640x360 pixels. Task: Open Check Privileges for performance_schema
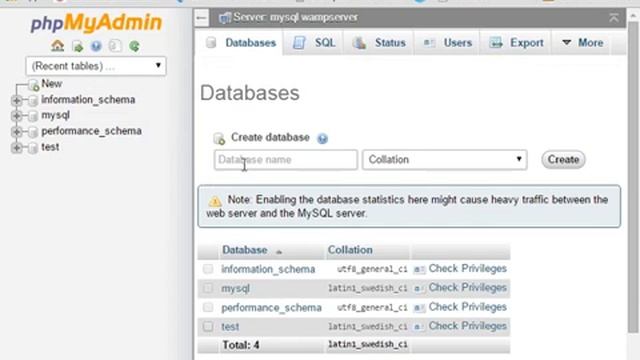(467, 307)
